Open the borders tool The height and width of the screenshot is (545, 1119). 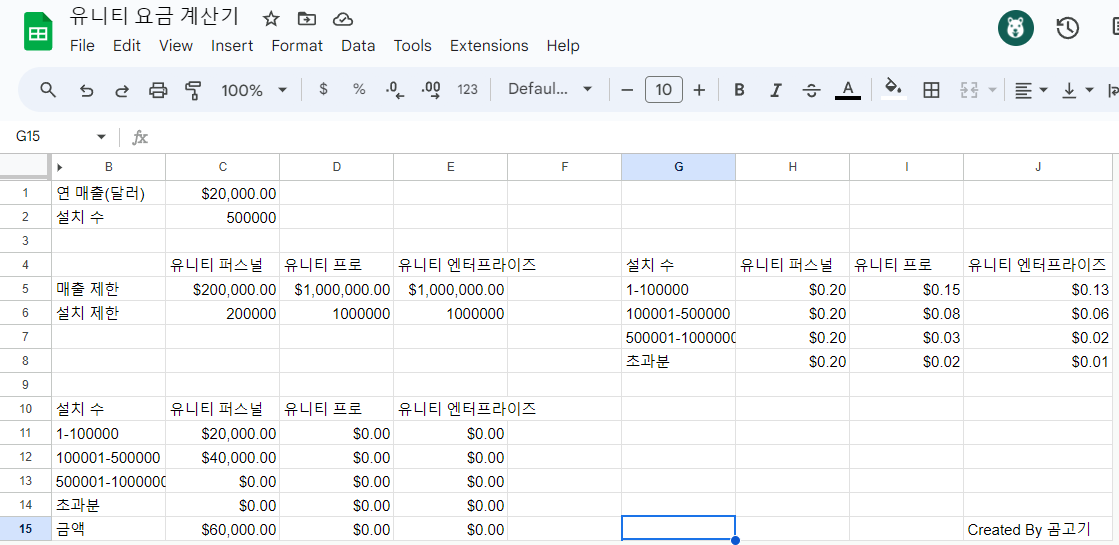(931, 90)
